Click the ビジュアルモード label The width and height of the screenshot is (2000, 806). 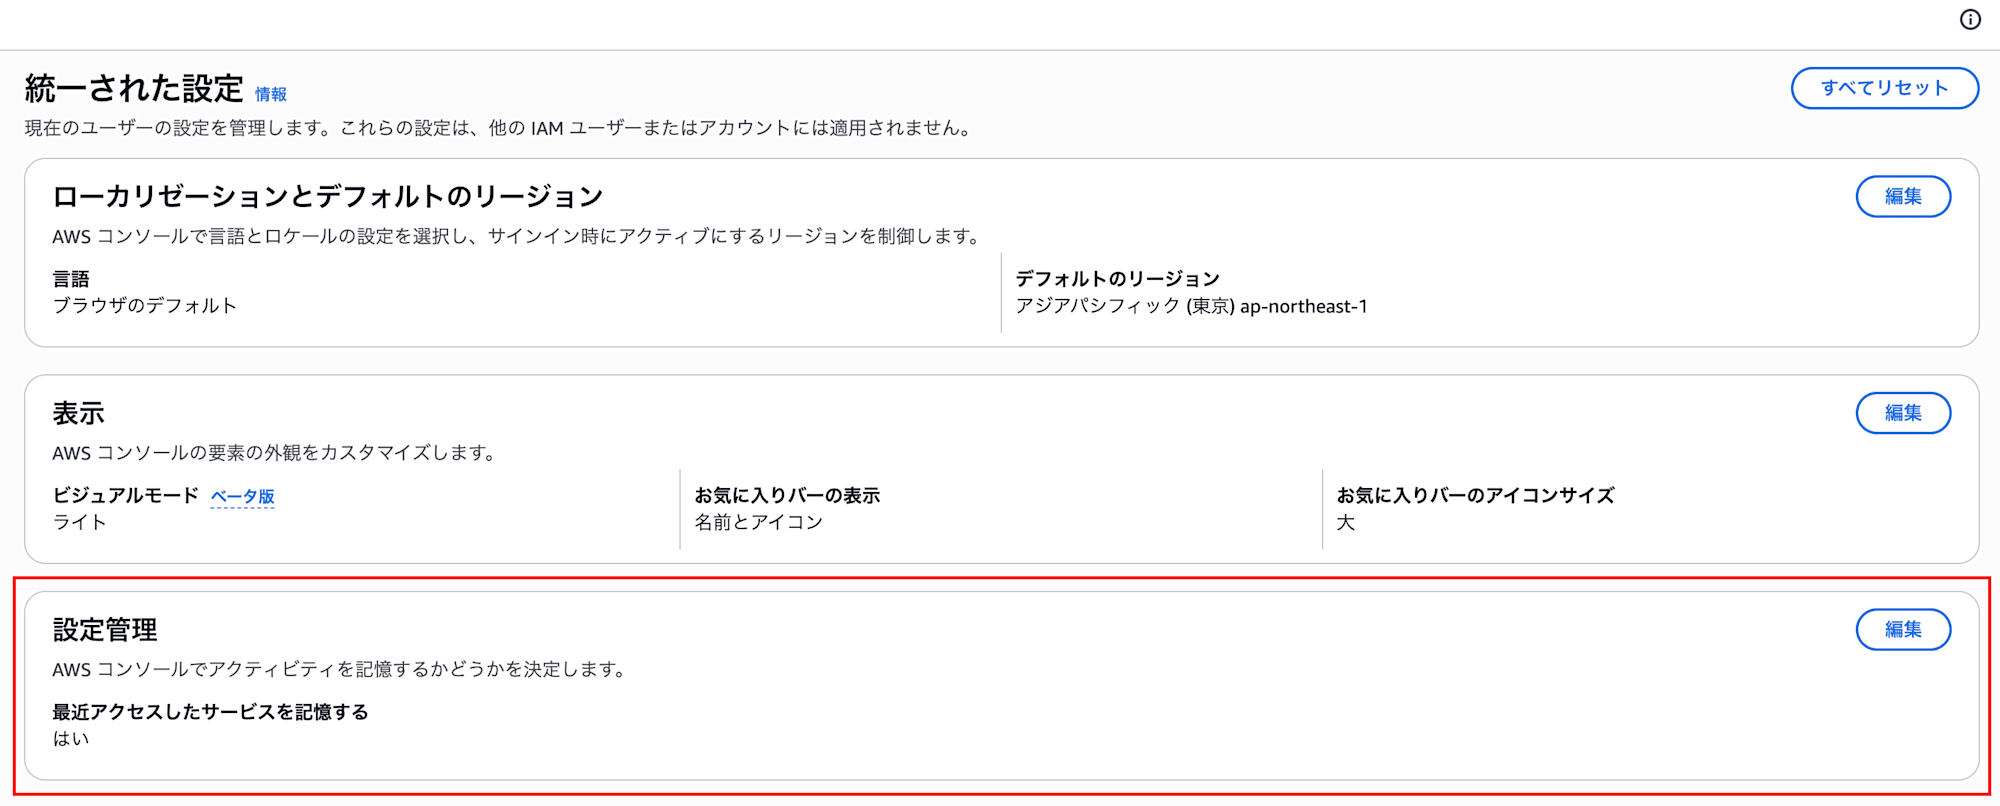pyautogui.click(x=125, y=496)
